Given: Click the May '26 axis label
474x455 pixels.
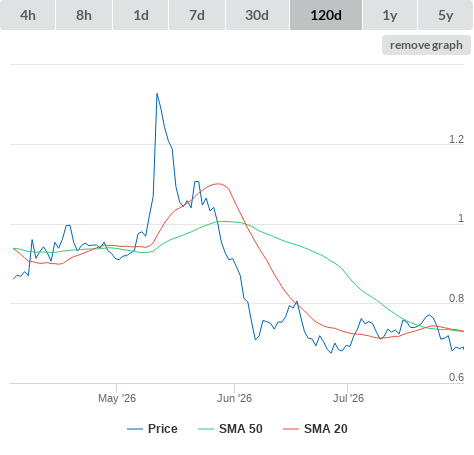Looking at the screenshot, I should point(117,398).
